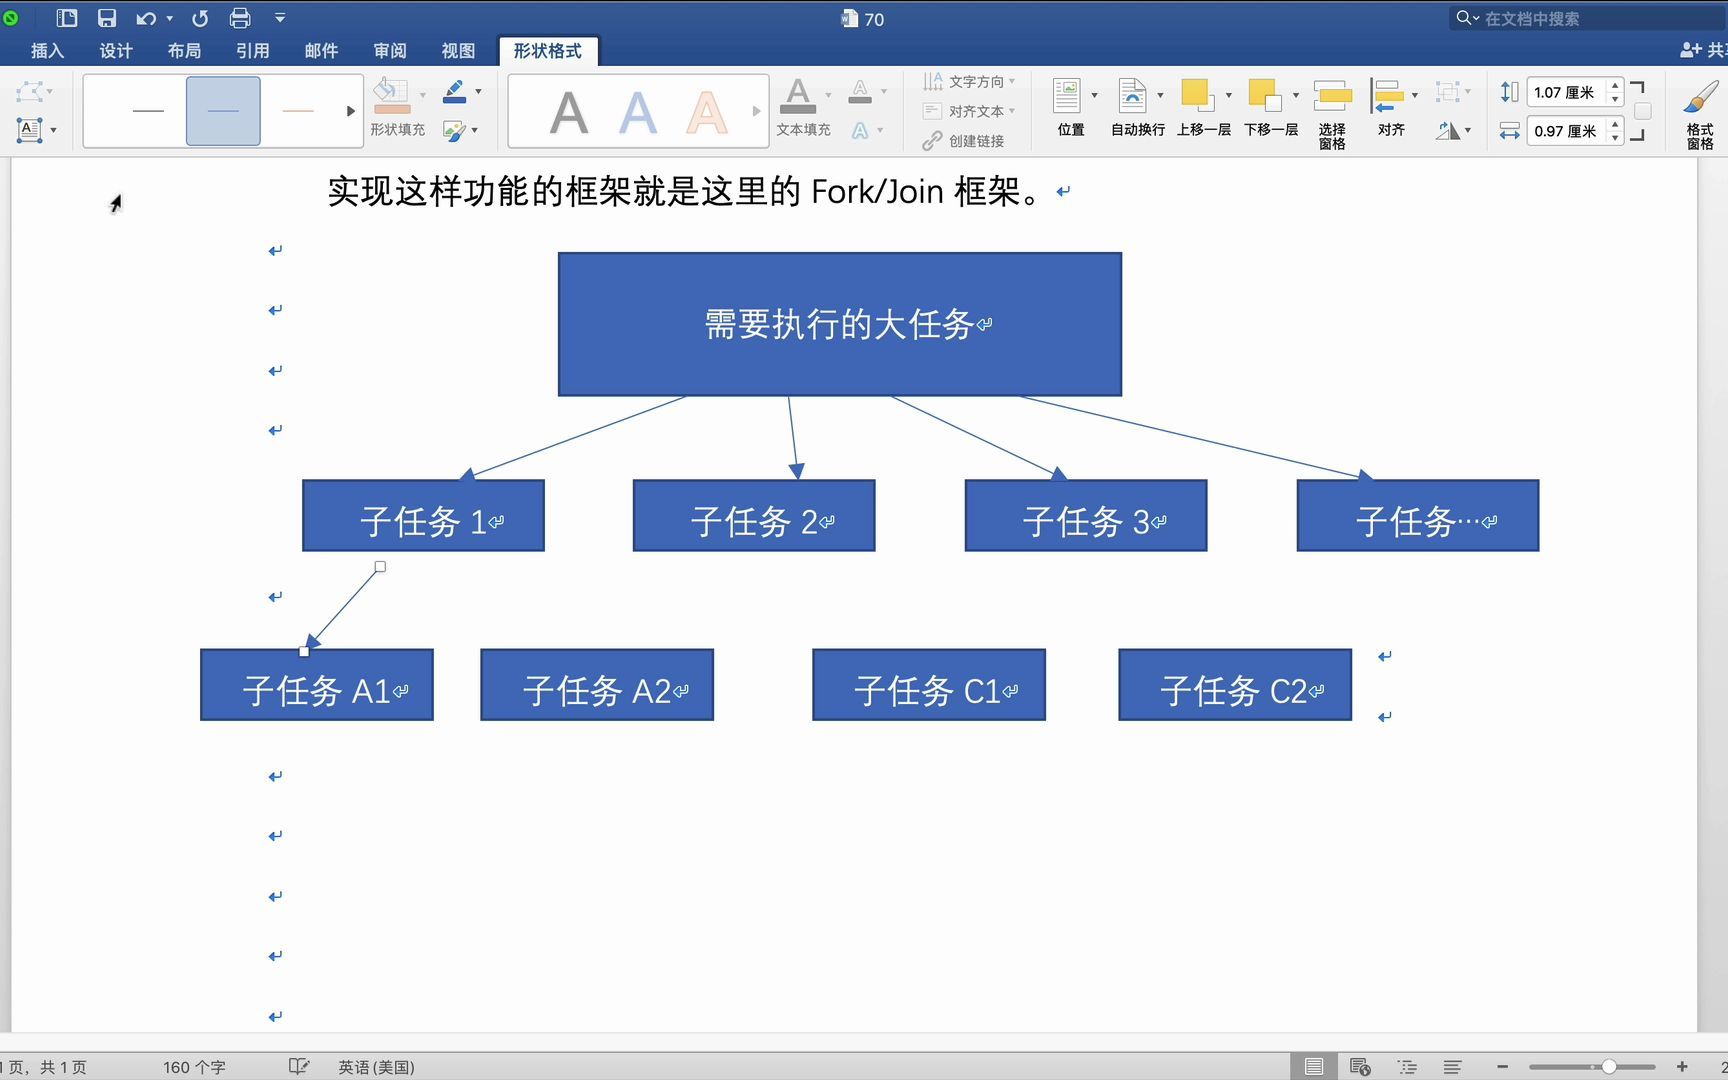1728x1080 pixels.
Task: Click the Redo icon
Action: click(x=200, y=18)
